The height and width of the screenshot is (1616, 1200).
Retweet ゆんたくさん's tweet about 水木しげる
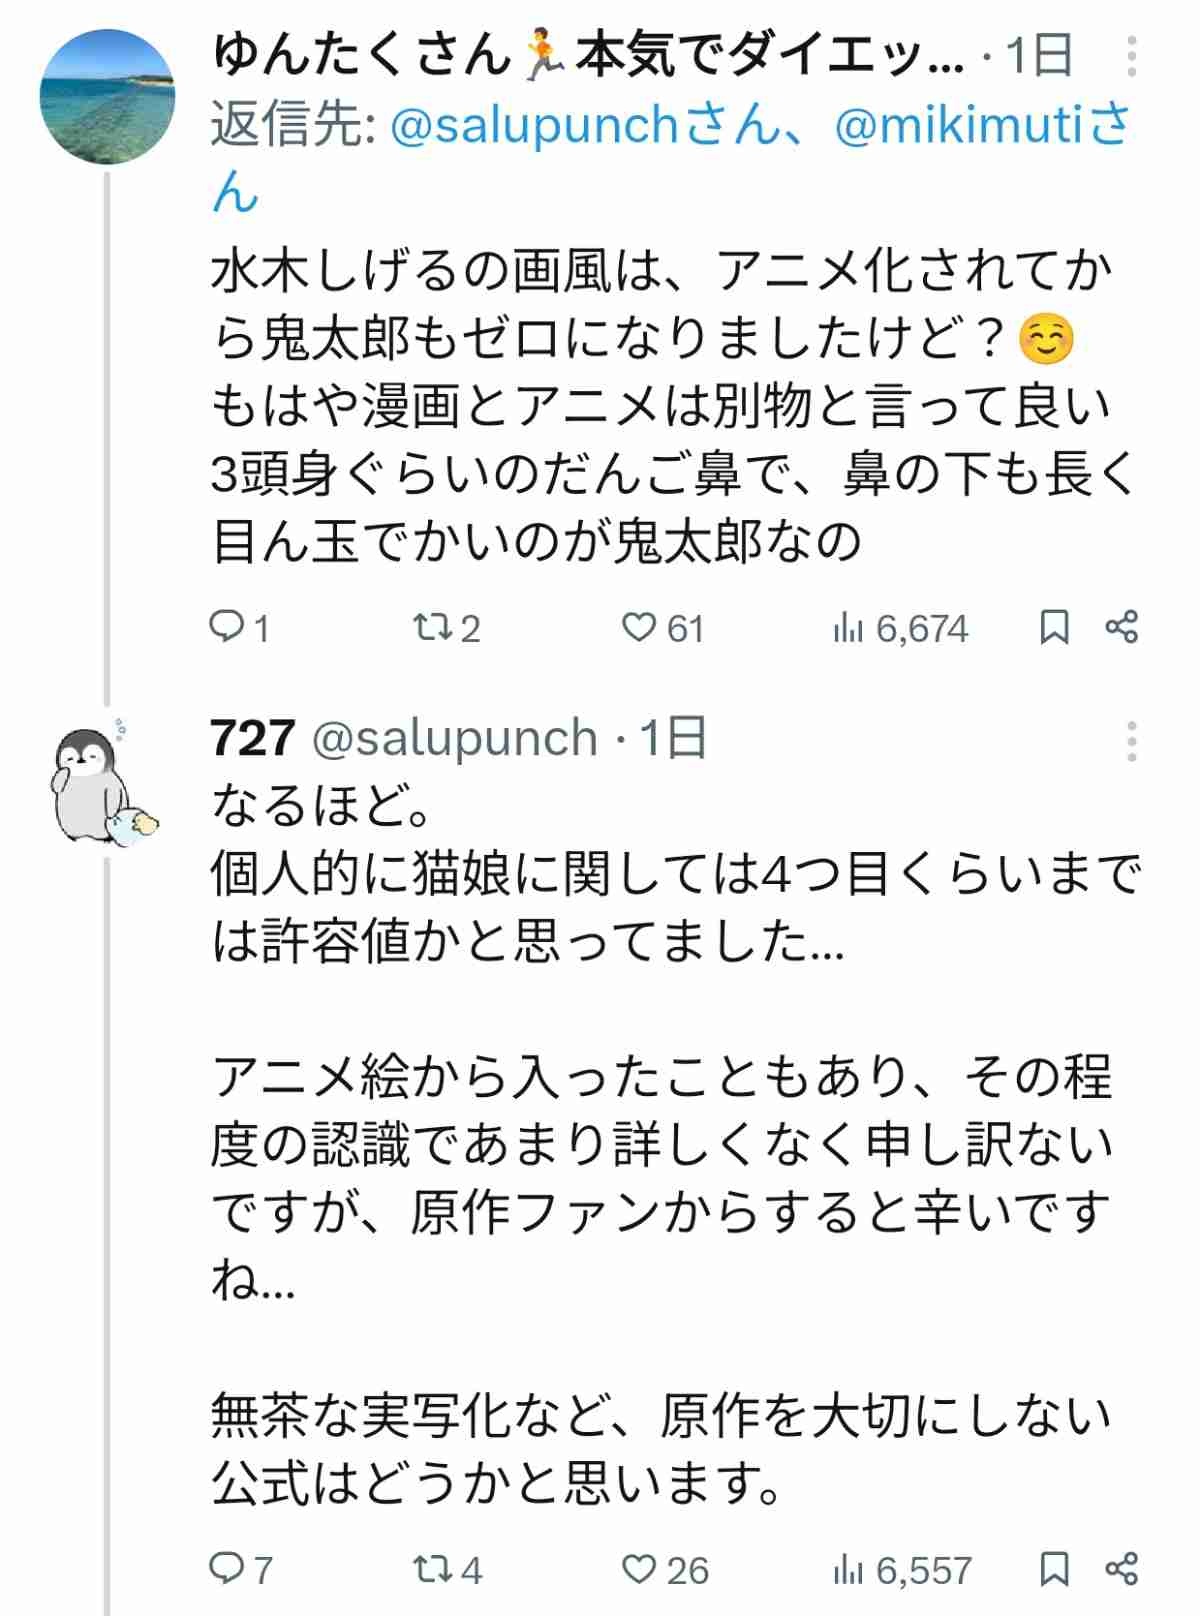pos(431,628)
